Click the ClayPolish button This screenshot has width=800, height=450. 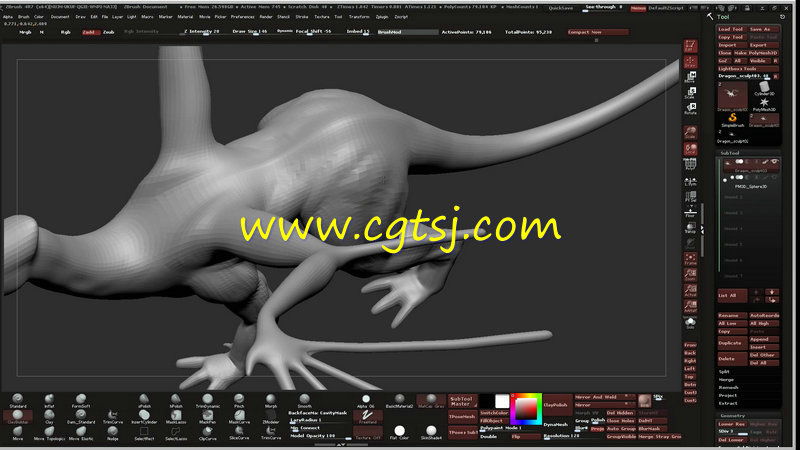pos(556,405)
